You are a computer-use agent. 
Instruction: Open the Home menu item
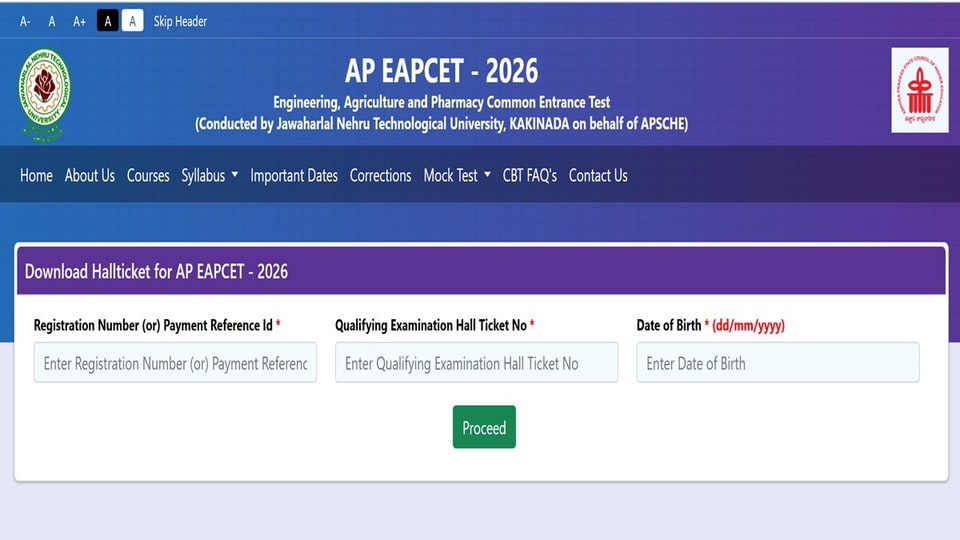pos(36,176)
